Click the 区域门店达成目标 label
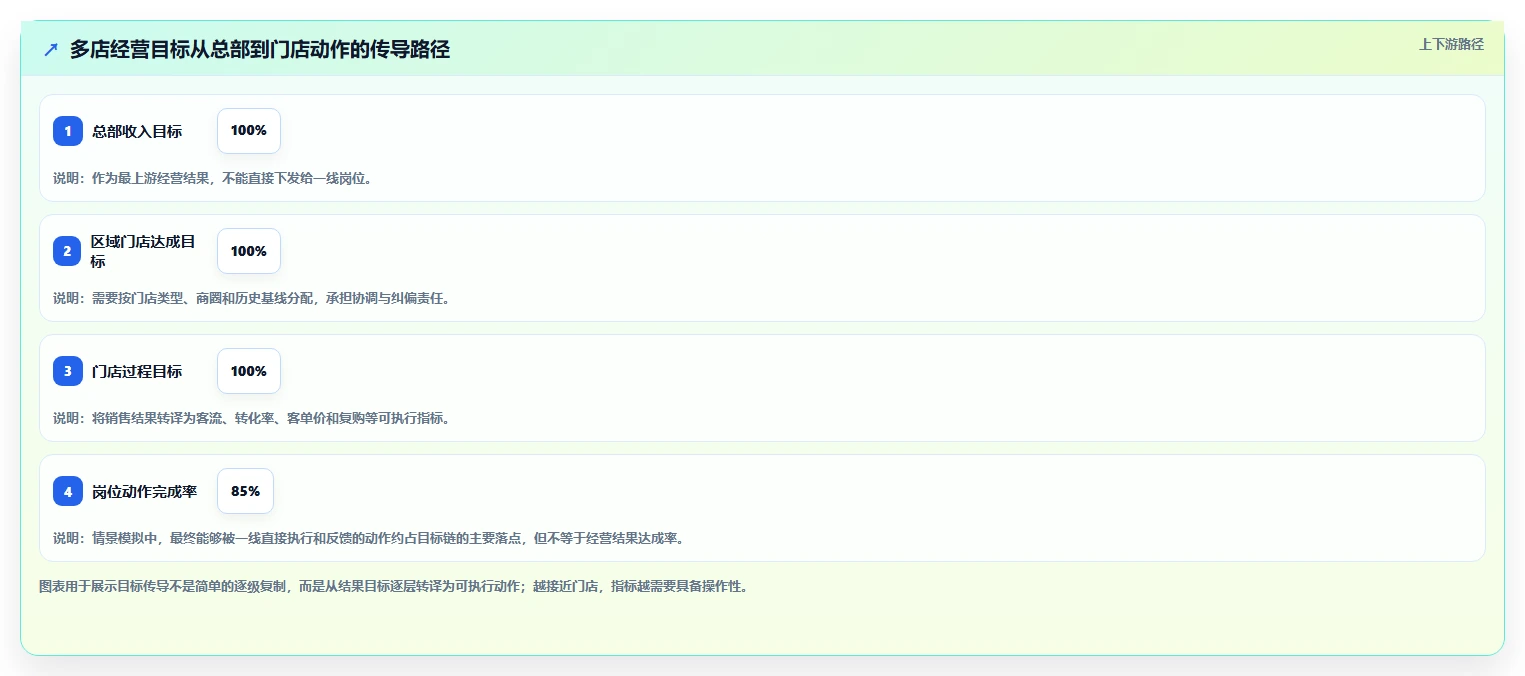Image resolution: width=1525 pixels, height=676 pixels. click(x=143, y=251)
